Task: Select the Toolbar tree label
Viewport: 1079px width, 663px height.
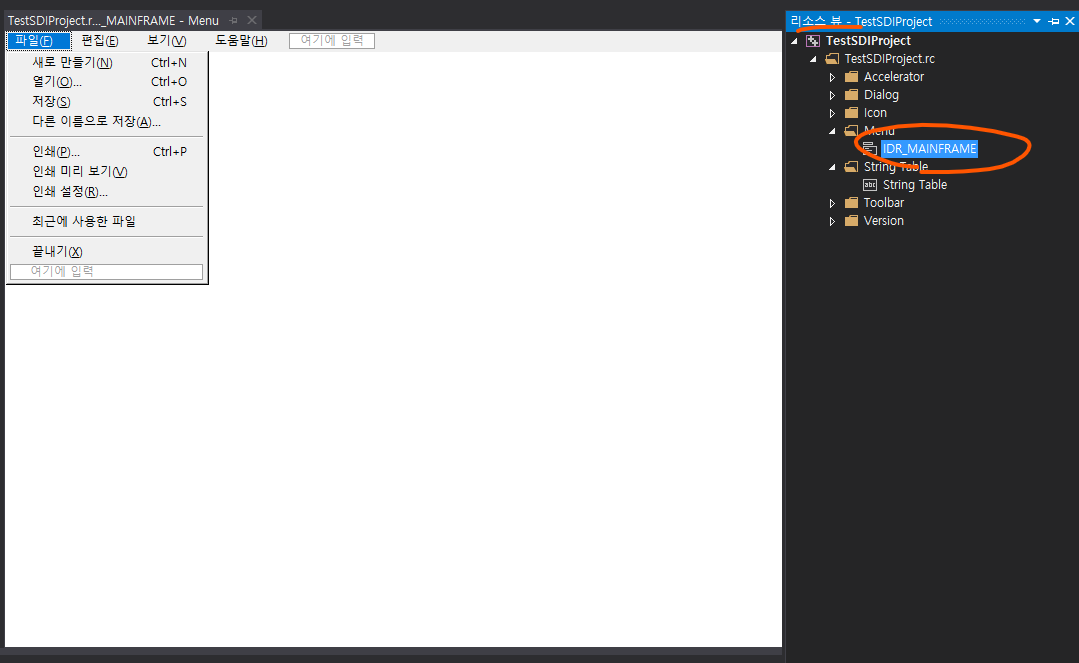Action: pos(884,202)
